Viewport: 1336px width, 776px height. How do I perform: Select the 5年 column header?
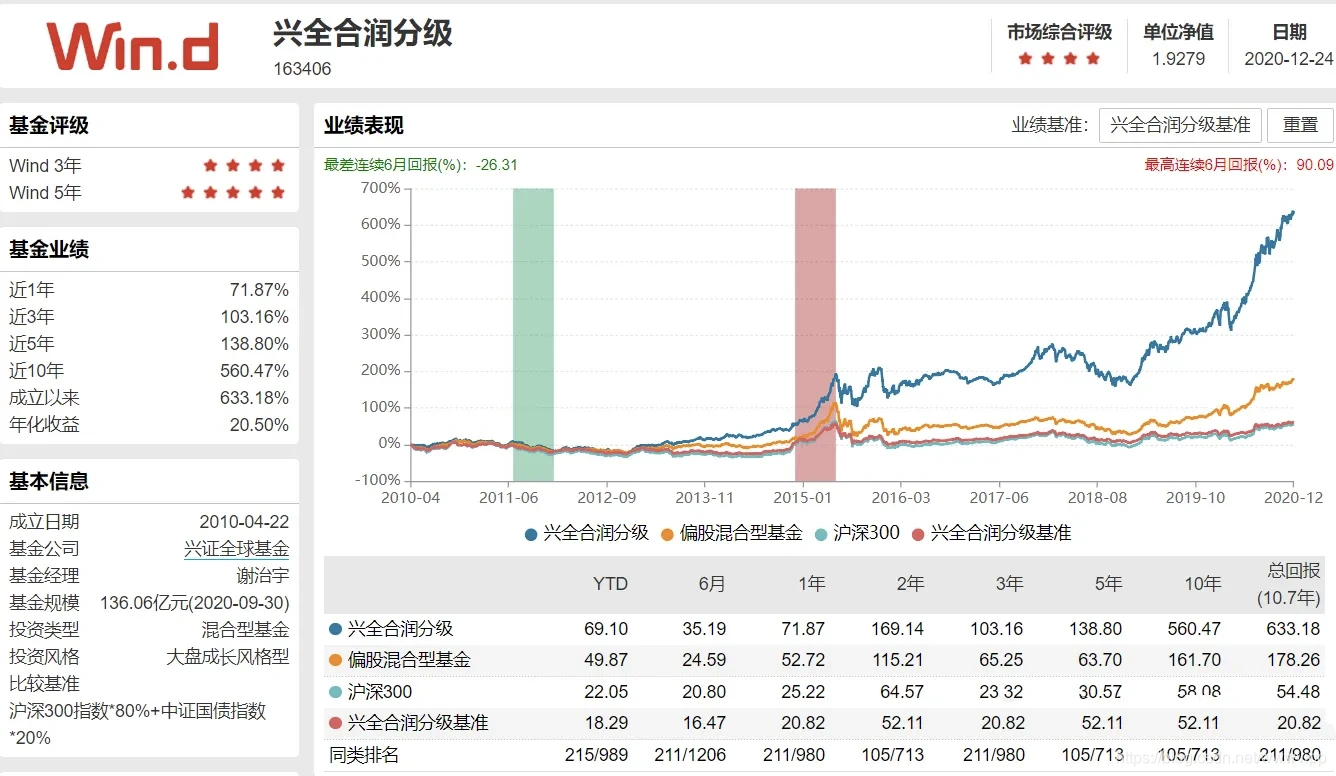point(1108,584)
